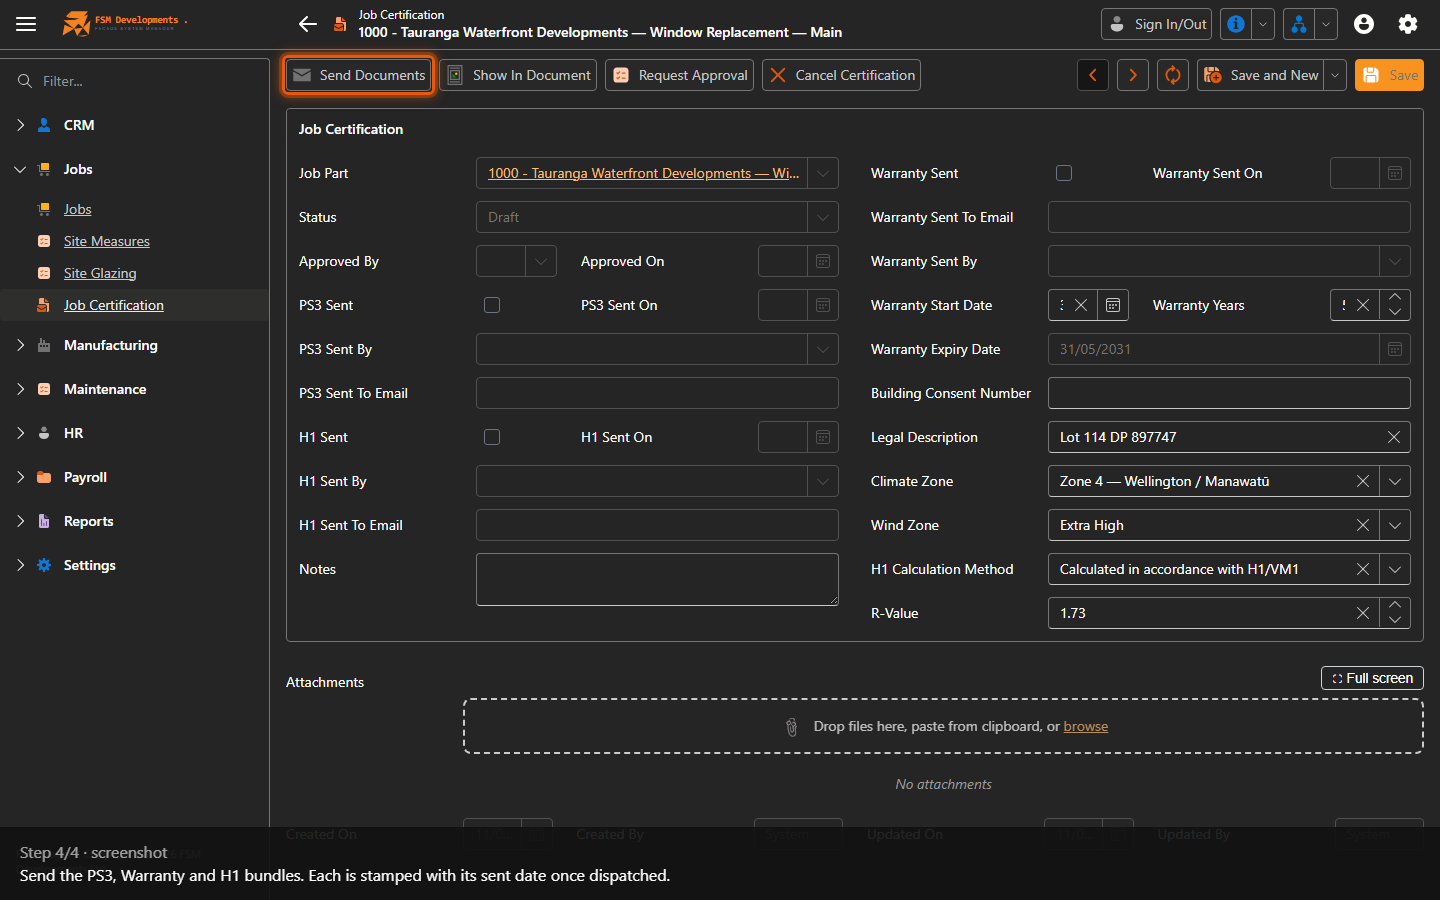The image size is (1440, 900).
Task: Open dropdown next to information icon
Action: (1264, 24)
